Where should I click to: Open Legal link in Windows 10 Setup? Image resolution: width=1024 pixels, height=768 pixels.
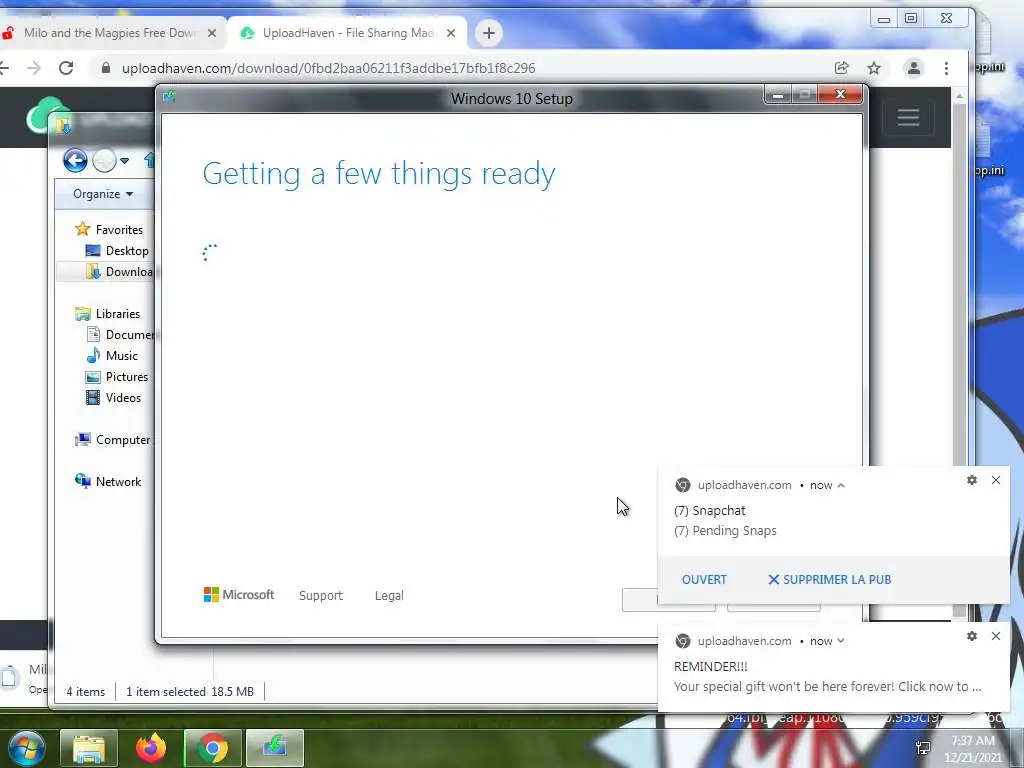tap(389, 596)
